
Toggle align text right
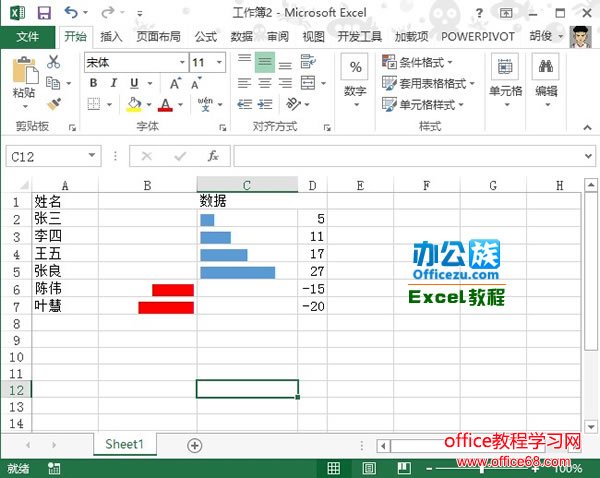(x=285, y=83)
